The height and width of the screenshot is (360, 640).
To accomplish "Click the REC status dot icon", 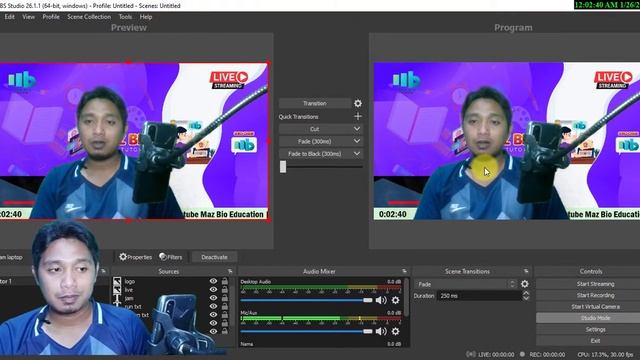I will [522, 354].
